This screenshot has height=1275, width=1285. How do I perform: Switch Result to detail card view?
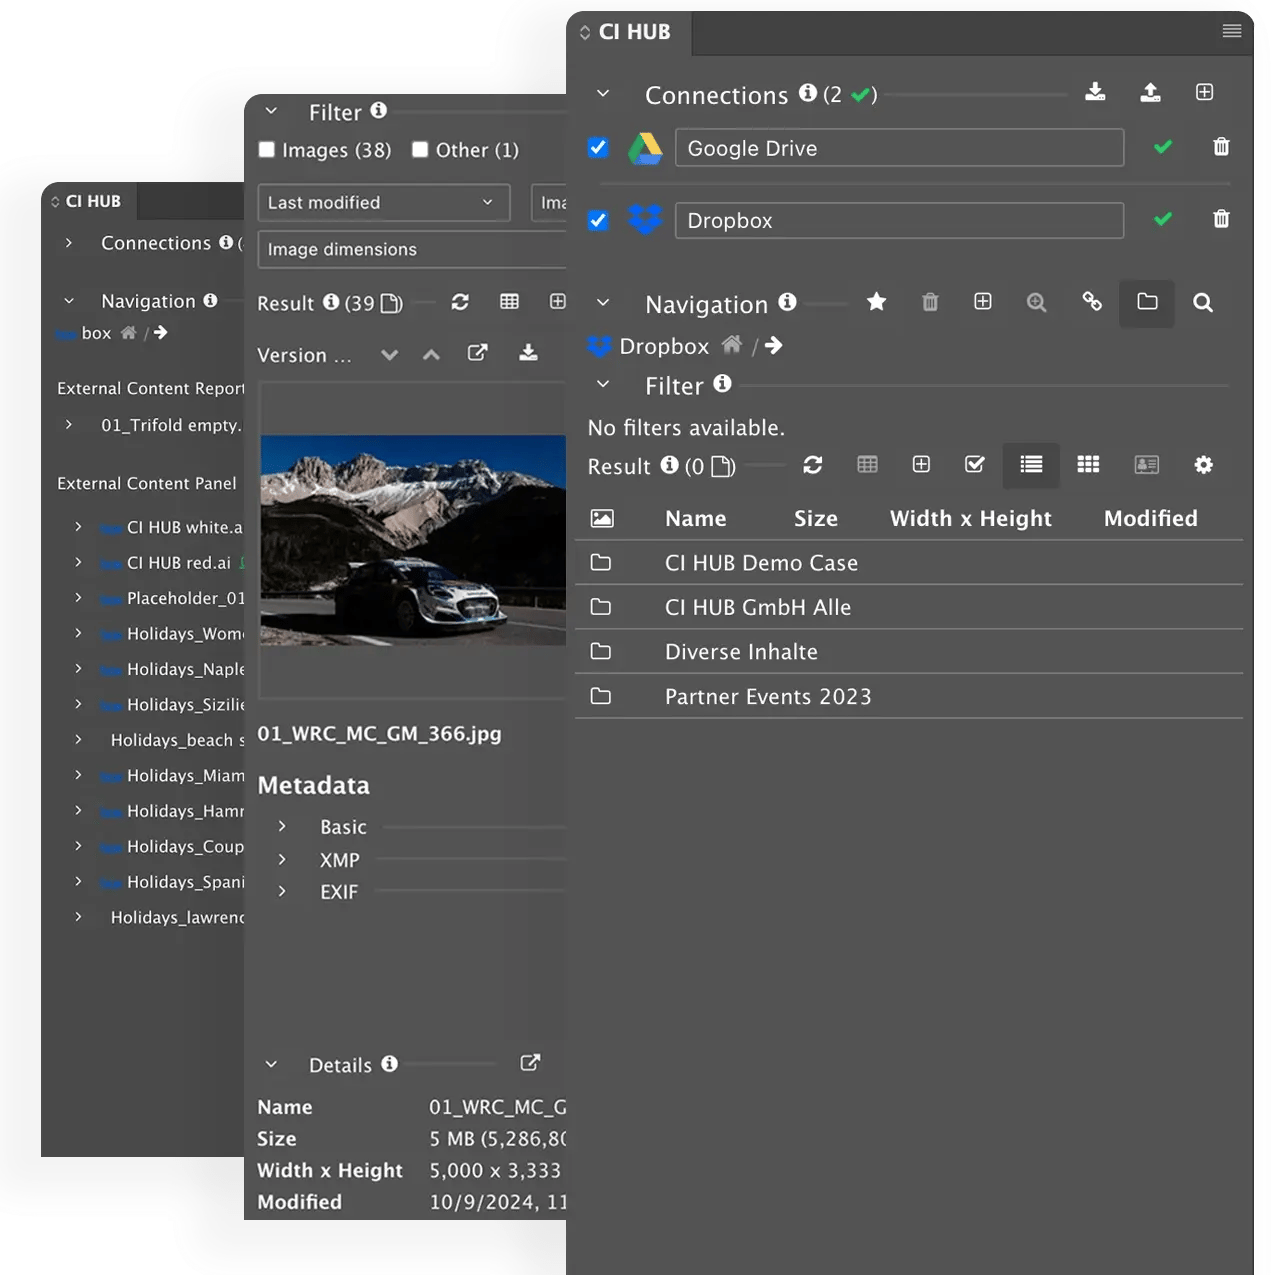click(x=1146, y=464)
